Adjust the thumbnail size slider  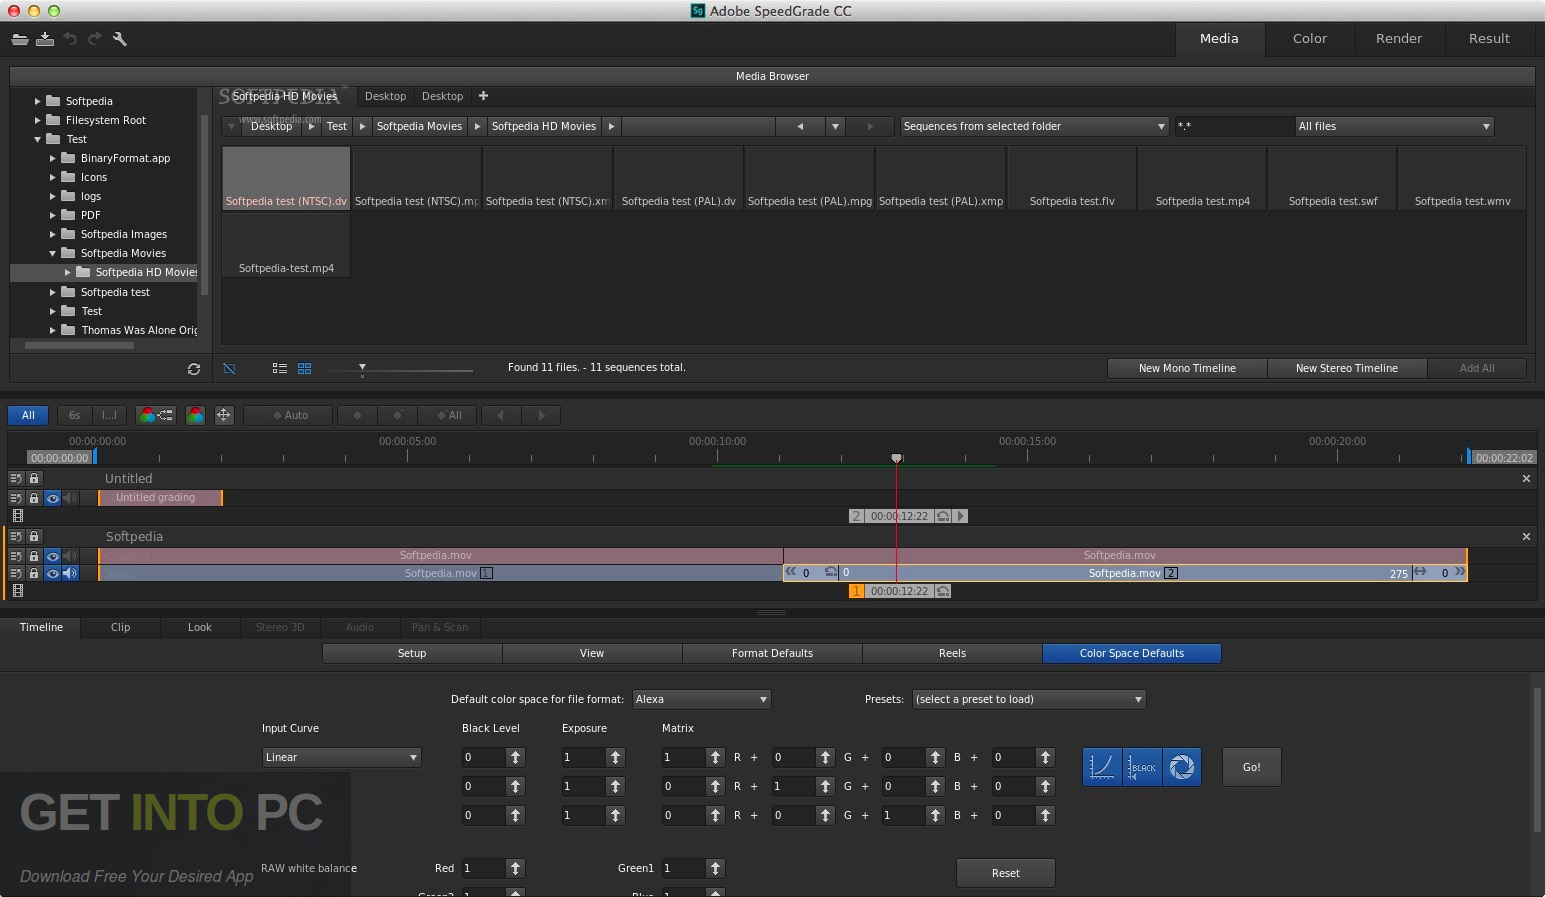click(362, 369)
